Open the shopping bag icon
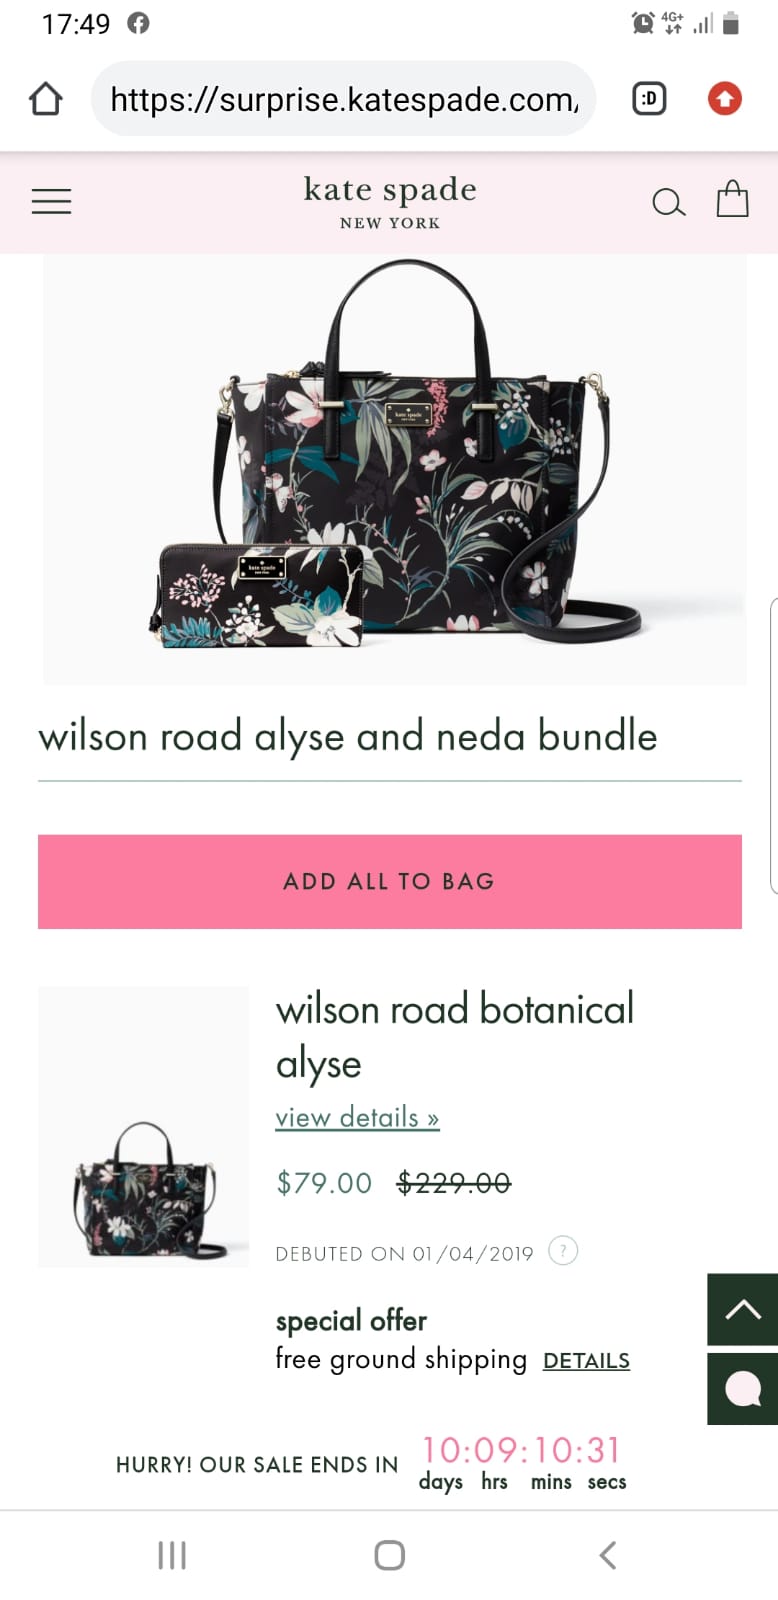The image size is (778, 1600). pyautogui.click(x=732, y=199)
